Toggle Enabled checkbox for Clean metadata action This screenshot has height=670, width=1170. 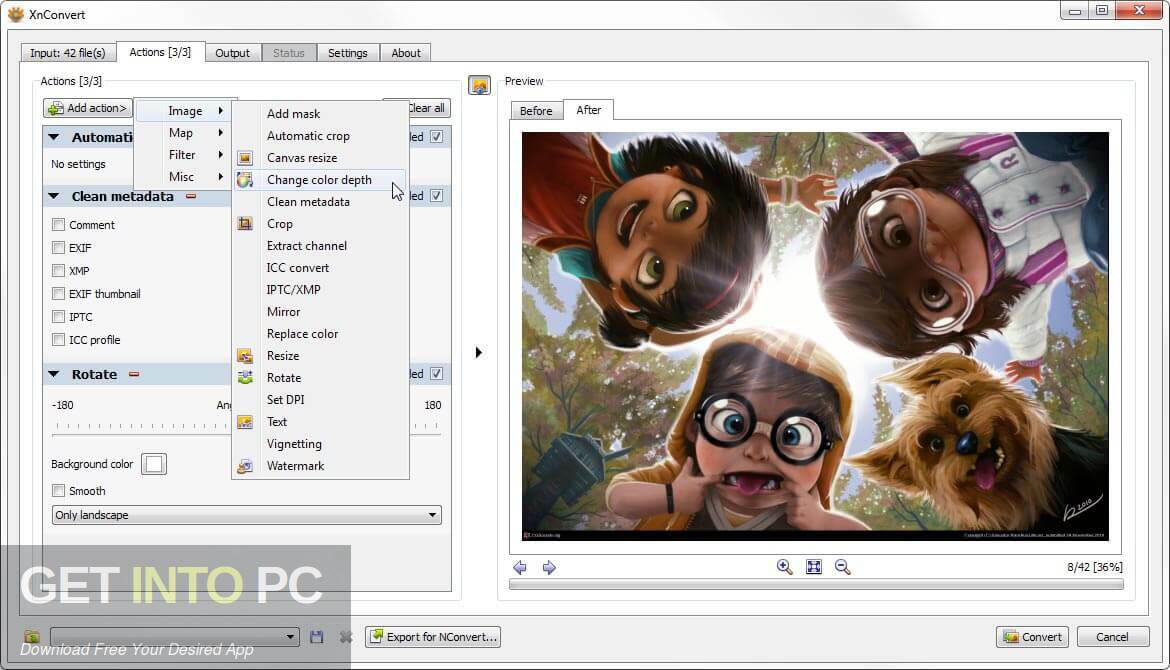pos(437,195)
